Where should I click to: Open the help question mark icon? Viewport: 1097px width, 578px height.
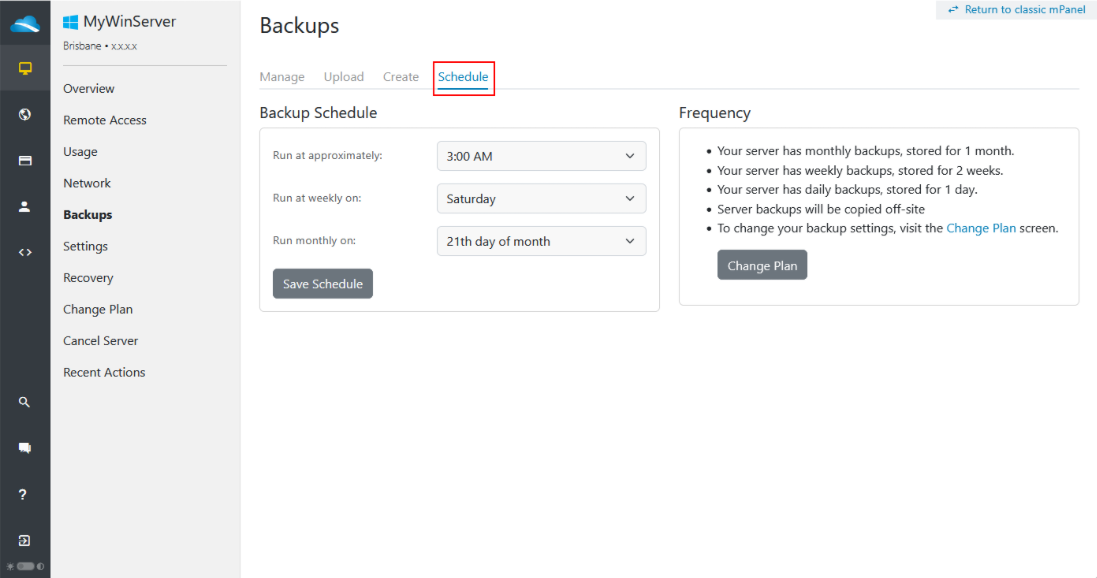coord(23,495)
